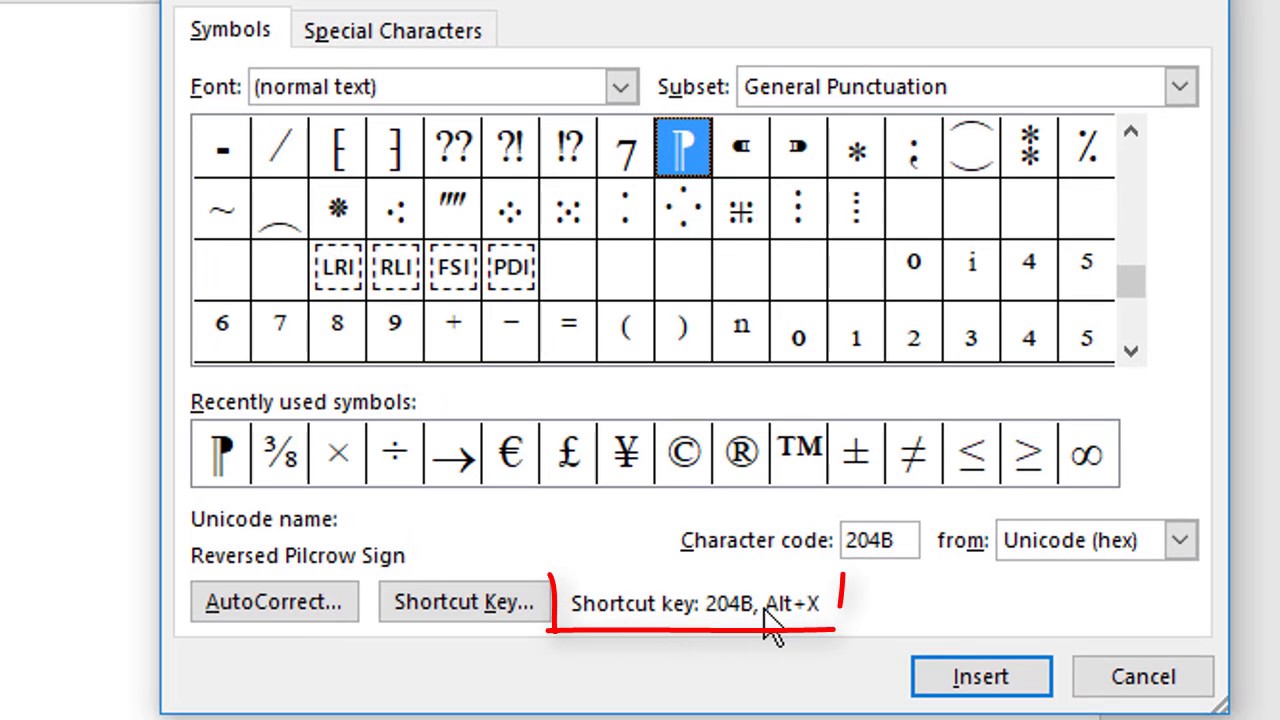The height and width of the screenshot is (720, 1280).
Task: Pick the right arrow → recent symbol
Action: pos(453,454)
